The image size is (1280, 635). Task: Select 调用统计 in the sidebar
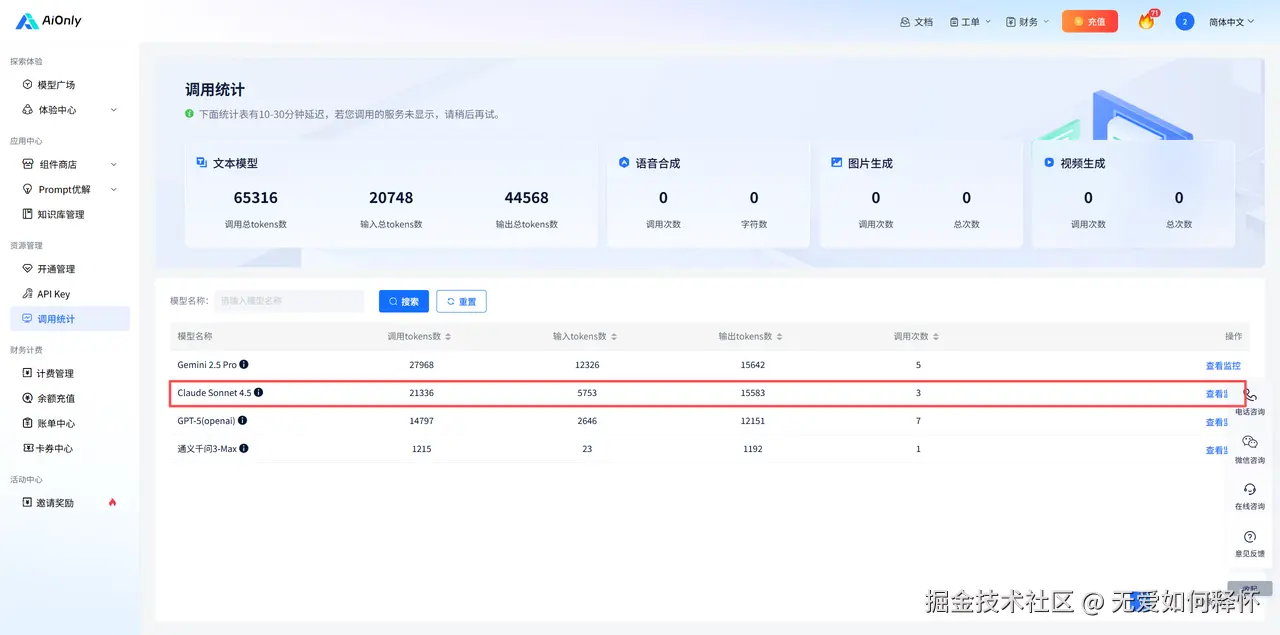tap(70, 319)
